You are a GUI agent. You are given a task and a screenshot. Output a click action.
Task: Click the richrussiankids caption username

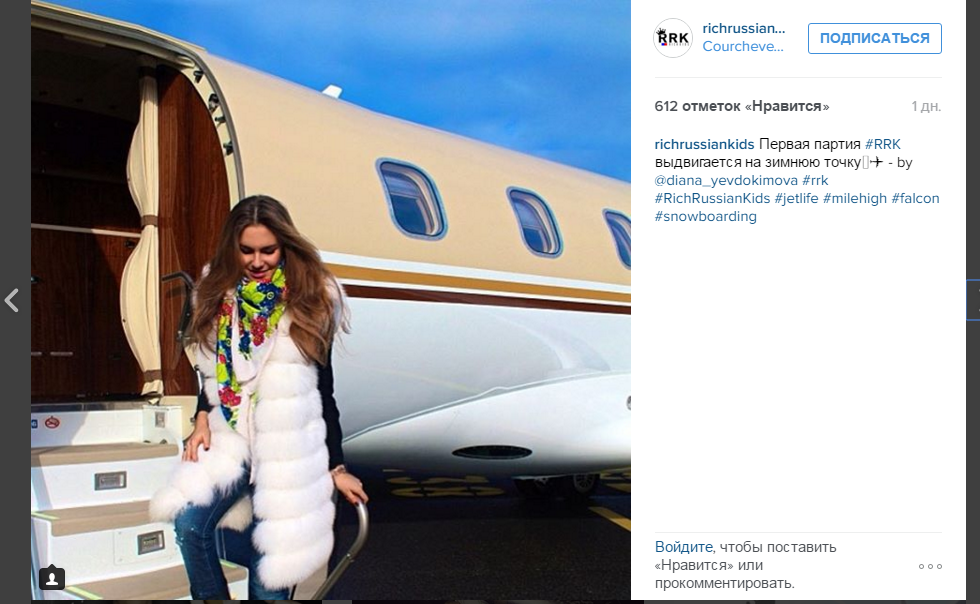(704, 144)
